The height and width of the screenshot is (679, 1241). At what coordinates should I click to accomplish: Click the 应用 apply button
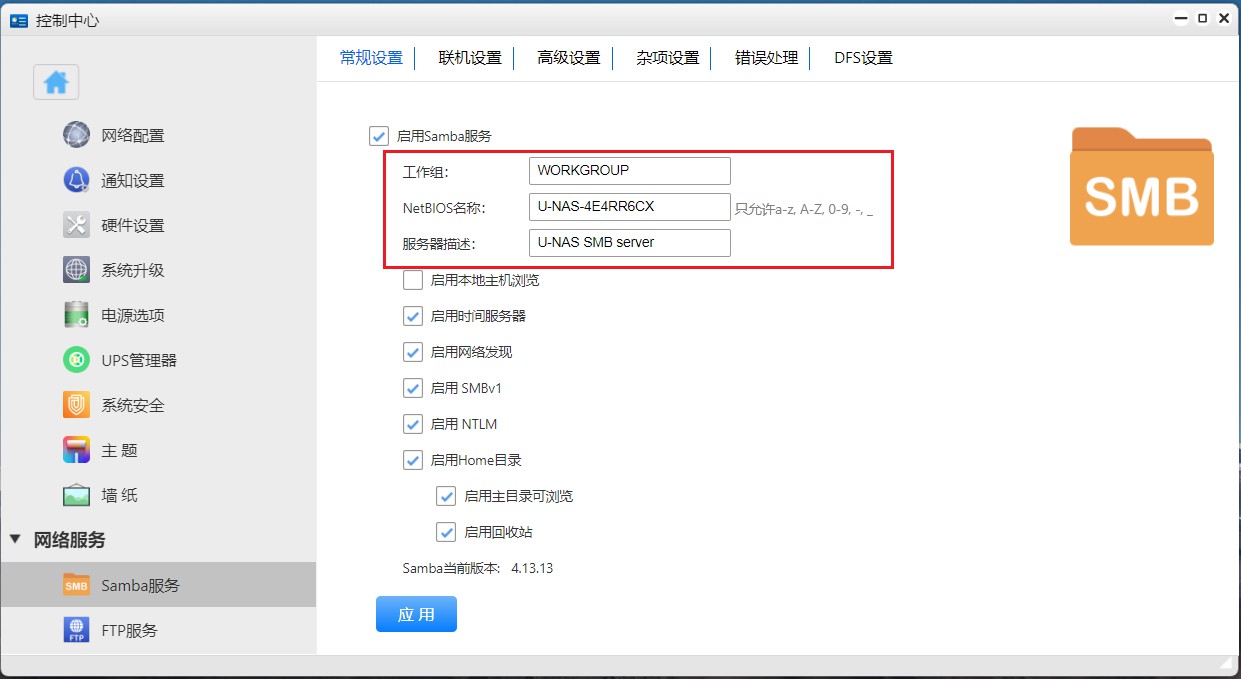[x=416, y=614]
